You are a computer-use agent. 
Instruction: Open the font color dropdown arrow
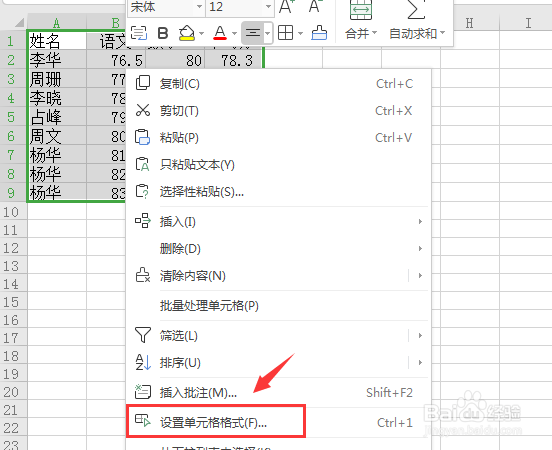234,33
